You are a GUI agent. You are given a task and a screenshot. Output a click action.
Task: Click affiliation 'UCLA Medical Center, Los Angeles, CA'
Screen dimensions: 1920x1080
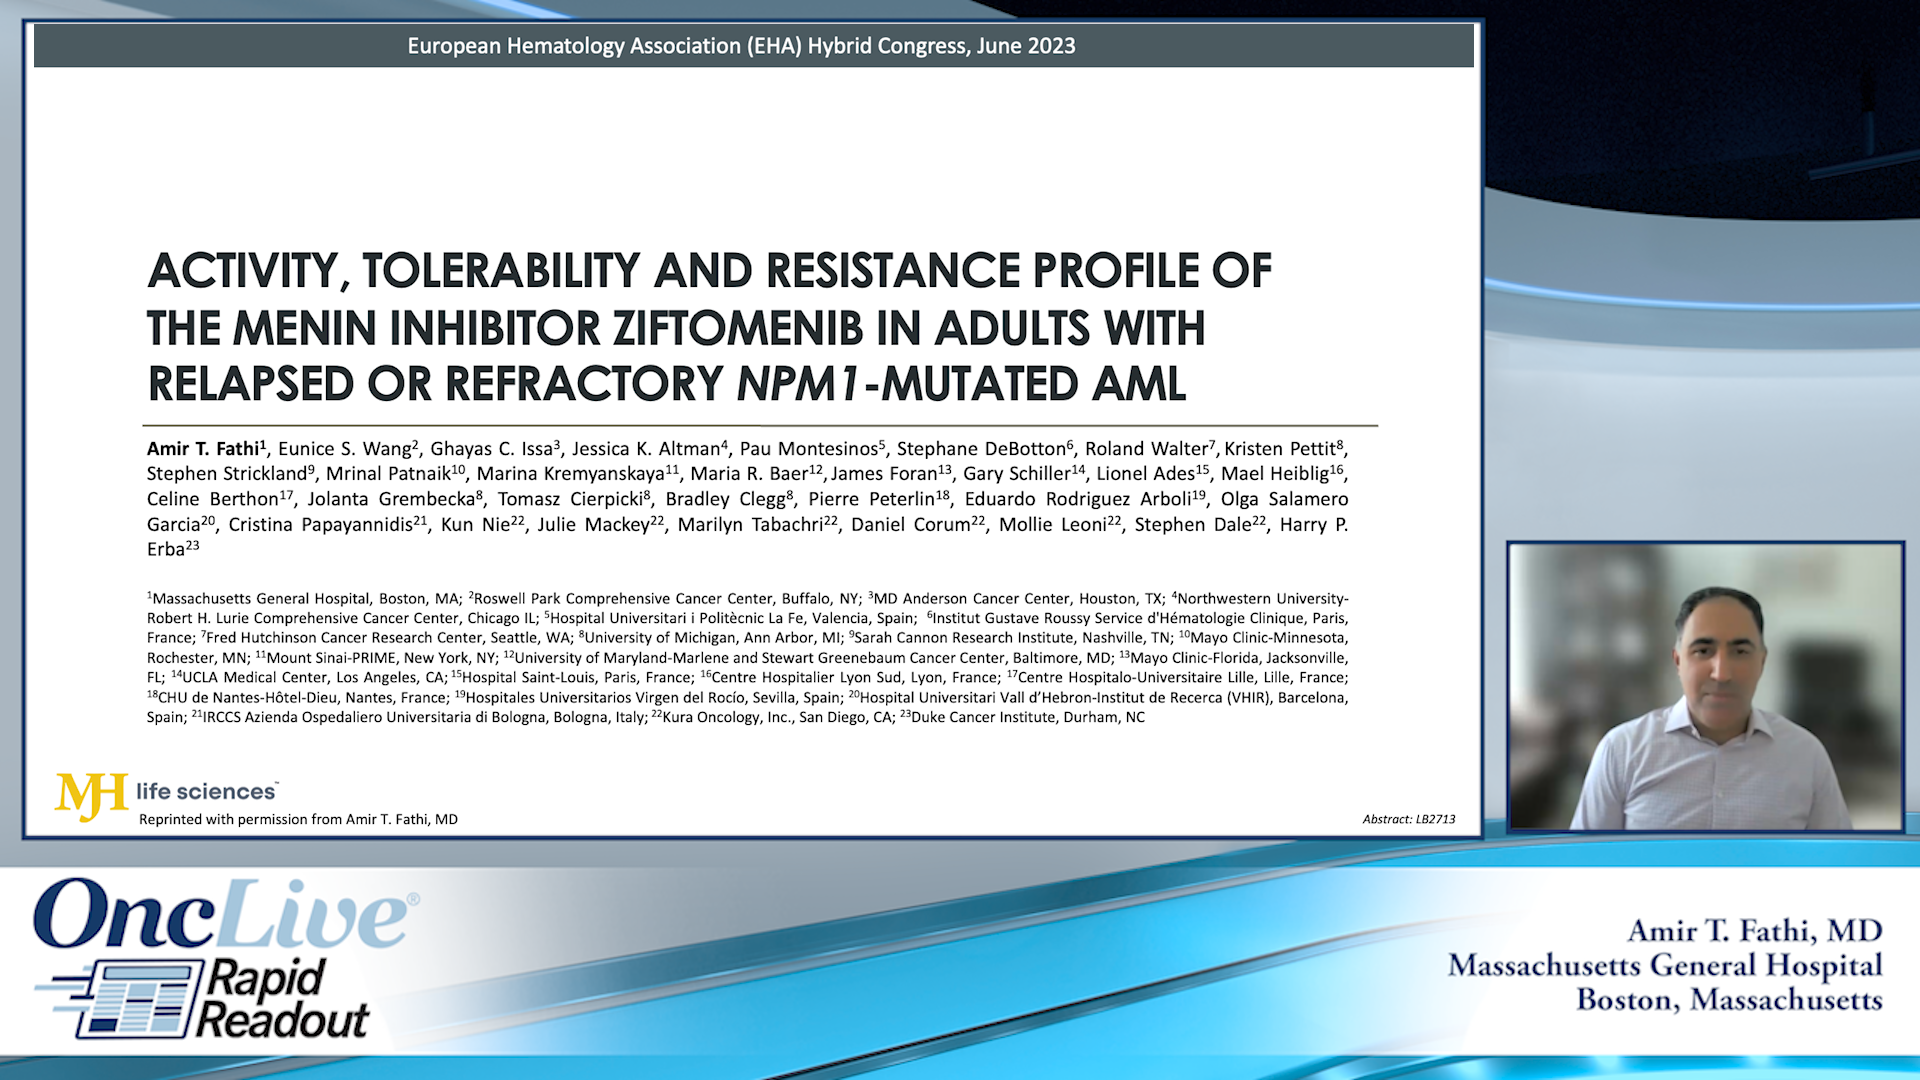pyautogui.click(x=313, y=677)
